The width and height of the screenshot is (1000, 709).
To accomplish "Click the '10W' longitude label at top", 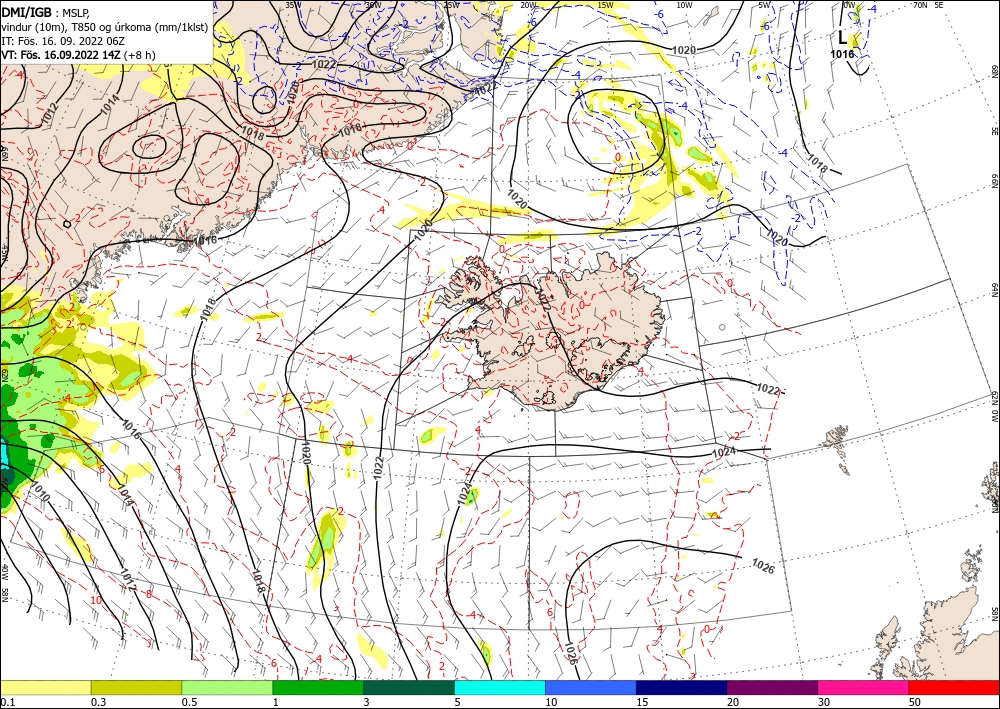I will [x=684, y=5].
